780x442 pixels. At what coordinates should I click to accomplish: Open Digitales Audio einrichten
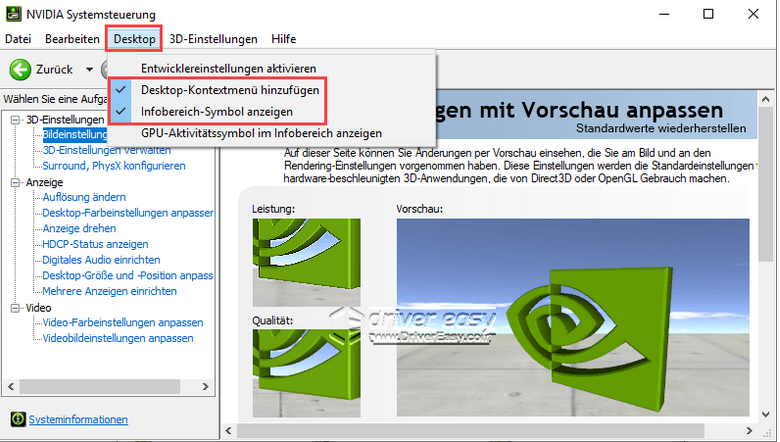point(101,260)
